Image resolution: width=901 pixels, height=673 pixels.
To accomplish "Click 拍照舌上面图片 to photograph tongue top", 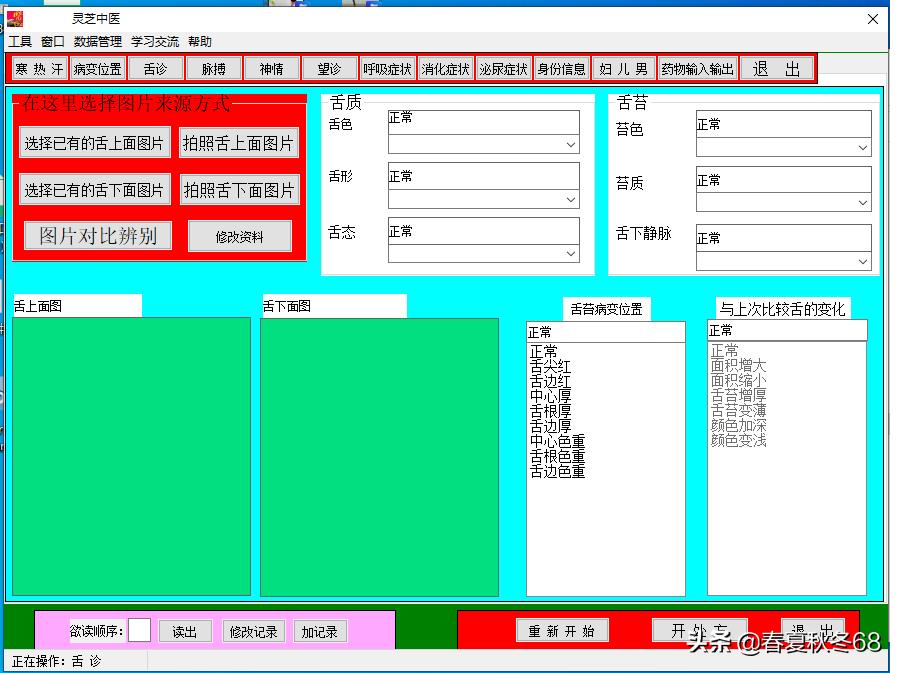I will [x=239, y=142].
